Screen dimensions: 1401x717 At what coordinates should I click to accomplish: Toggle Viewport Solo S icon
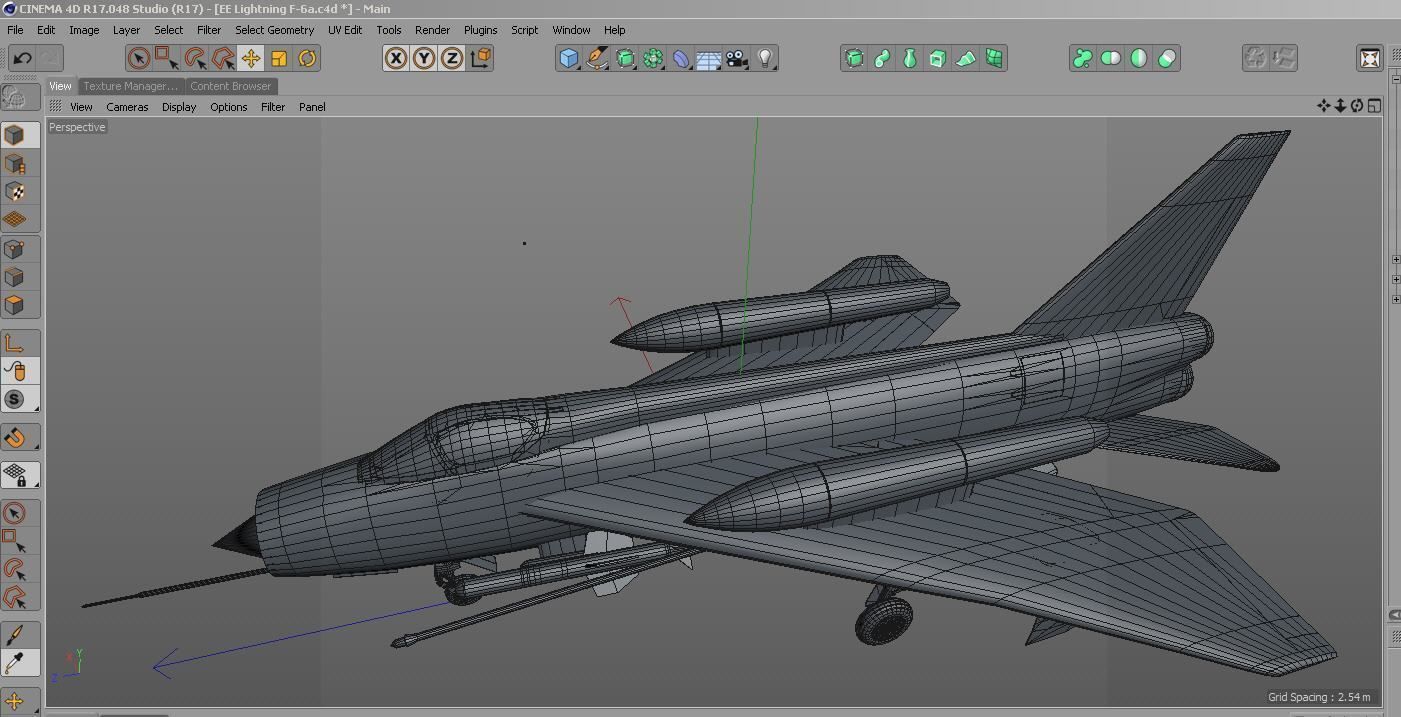tap(15, 399)
